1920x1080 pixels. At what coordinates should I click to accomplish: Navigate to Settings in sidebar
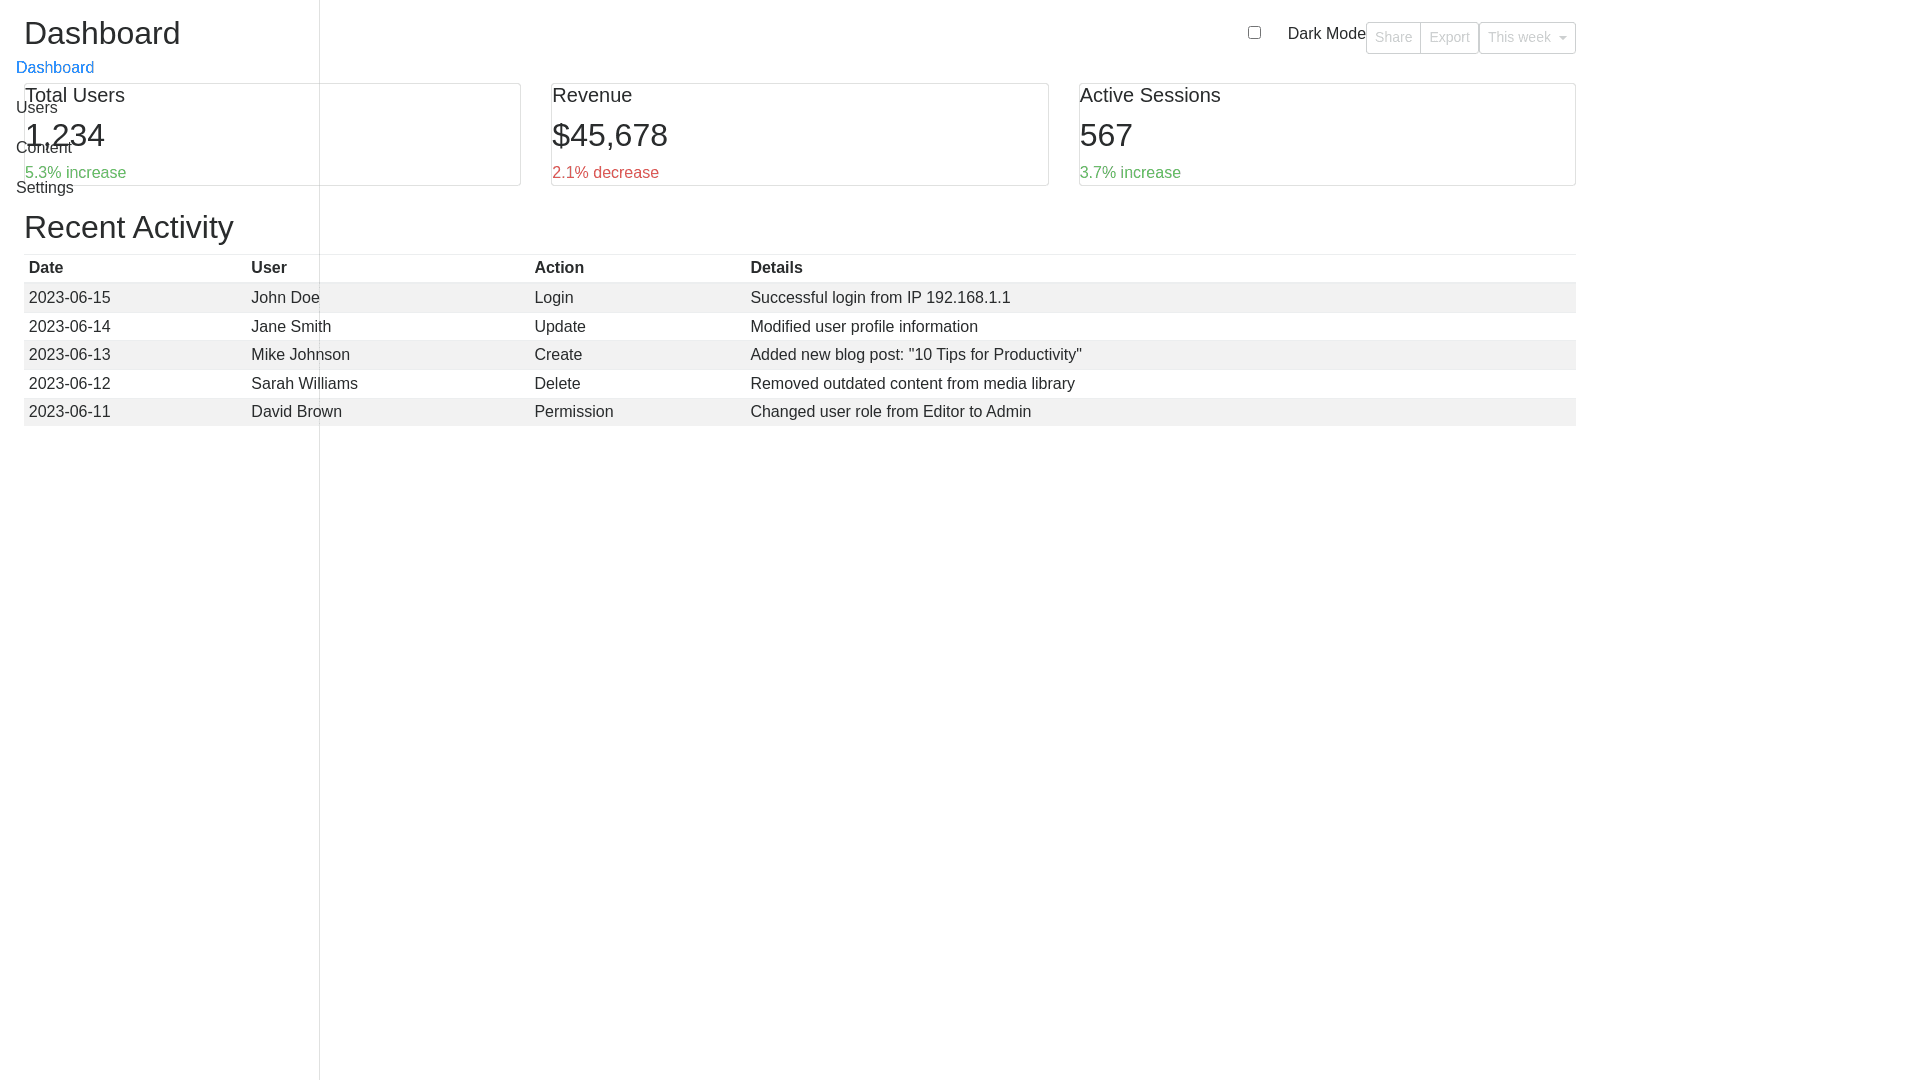[45, 188]
